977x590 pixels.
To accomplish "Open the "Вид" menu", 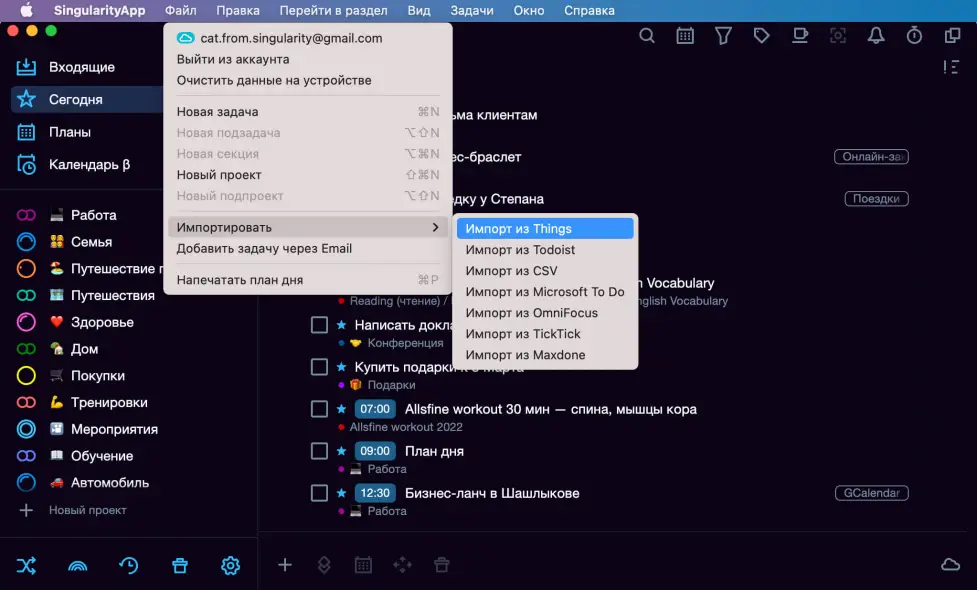I will (x=419, y=11).
